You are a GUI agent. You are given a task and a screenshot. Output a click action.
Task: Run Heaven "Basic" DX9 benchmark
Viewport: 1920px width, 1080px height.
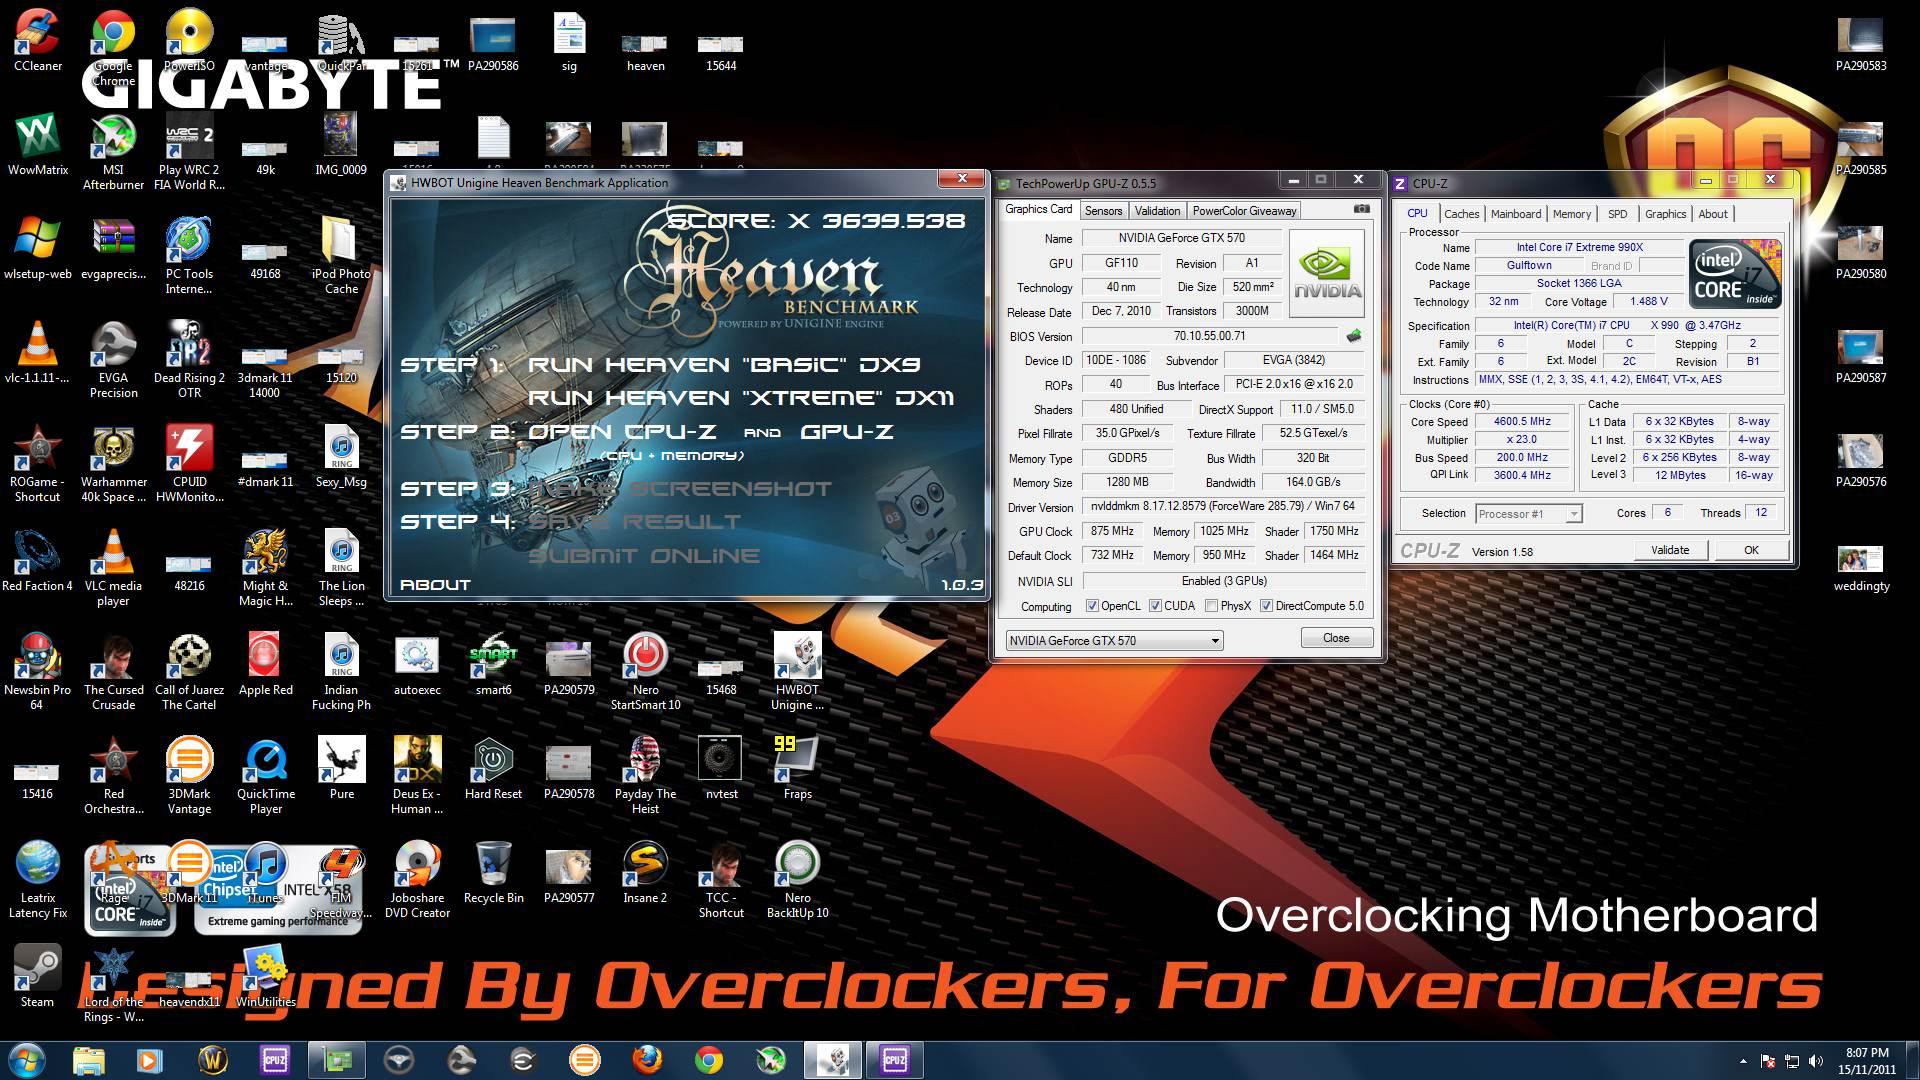tap(724, 365)
